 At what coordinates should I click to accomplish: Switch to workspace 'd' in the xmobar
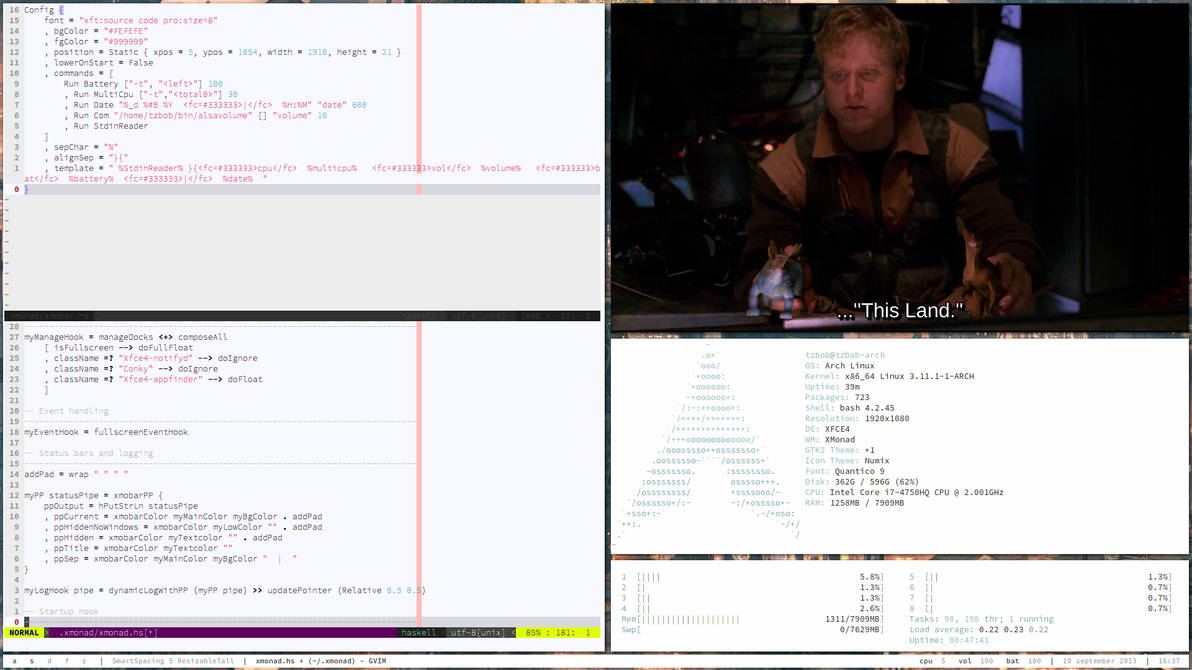coord(49,661)
